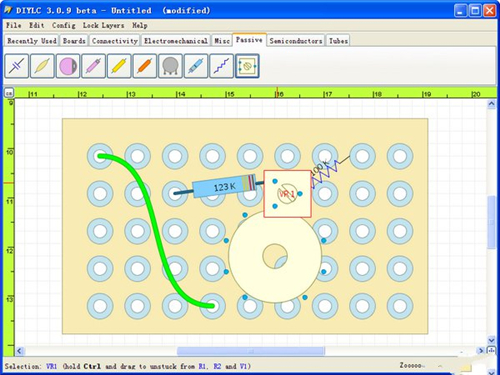Select the gray potentiometer icon
This screenshot has width=500, height=375.
pos(170,66)
